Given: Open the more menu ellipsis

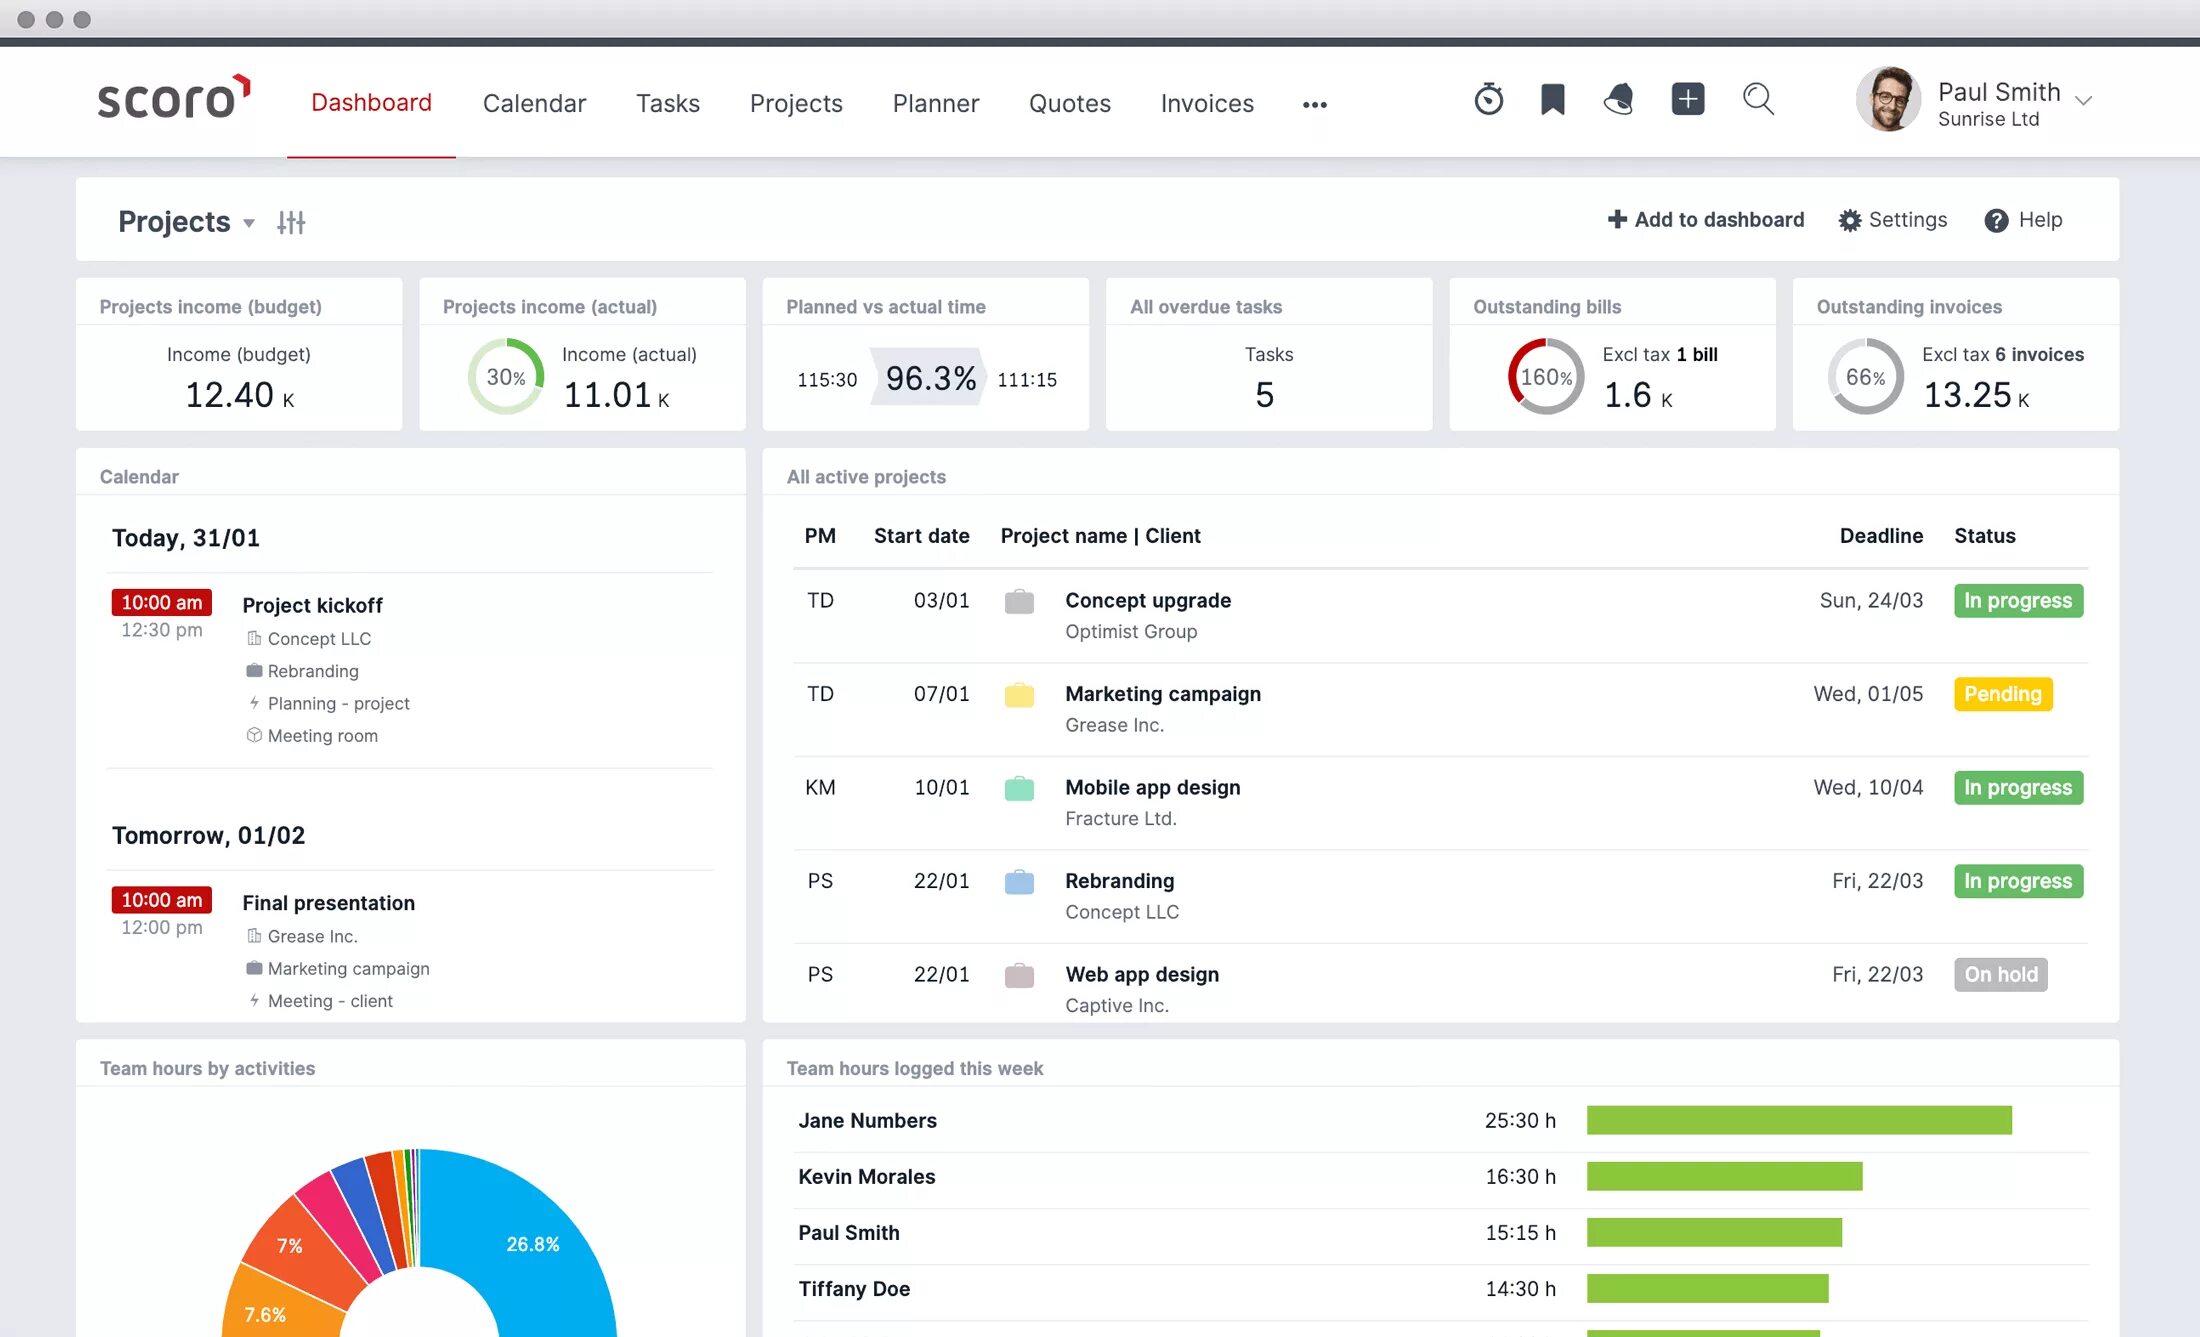Looking at the screenshot, I should pos(1314,104).
